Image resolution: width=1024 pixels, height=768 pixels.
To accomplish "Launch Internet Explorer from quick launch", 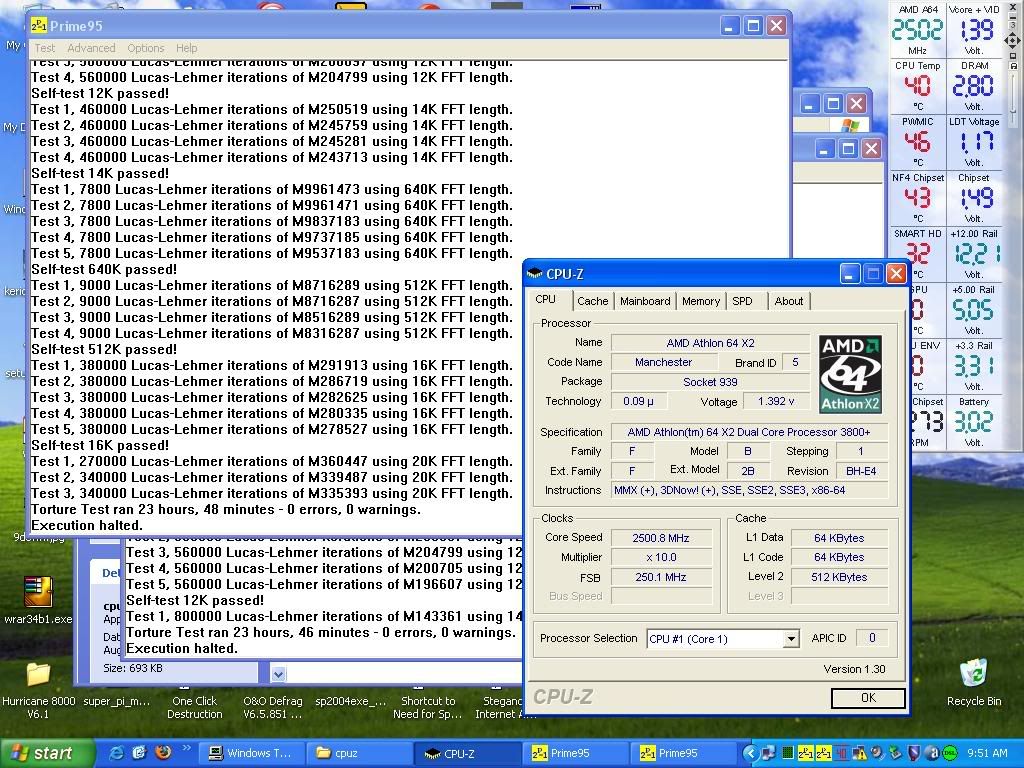I will click(117, 753).
